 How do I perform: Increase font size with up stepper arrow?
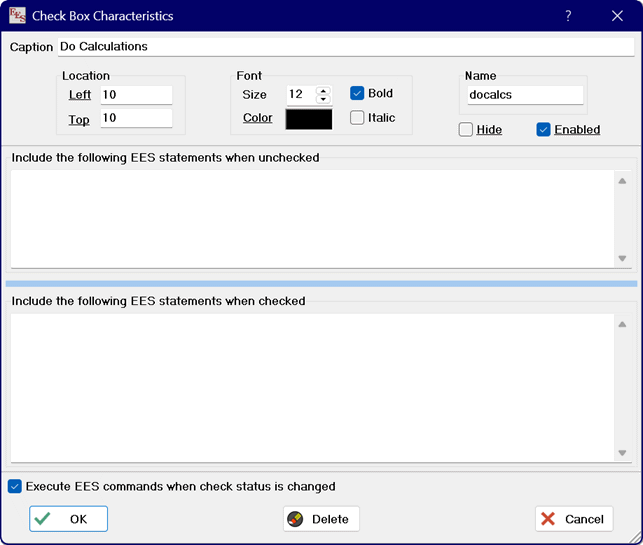pos(323,90)
